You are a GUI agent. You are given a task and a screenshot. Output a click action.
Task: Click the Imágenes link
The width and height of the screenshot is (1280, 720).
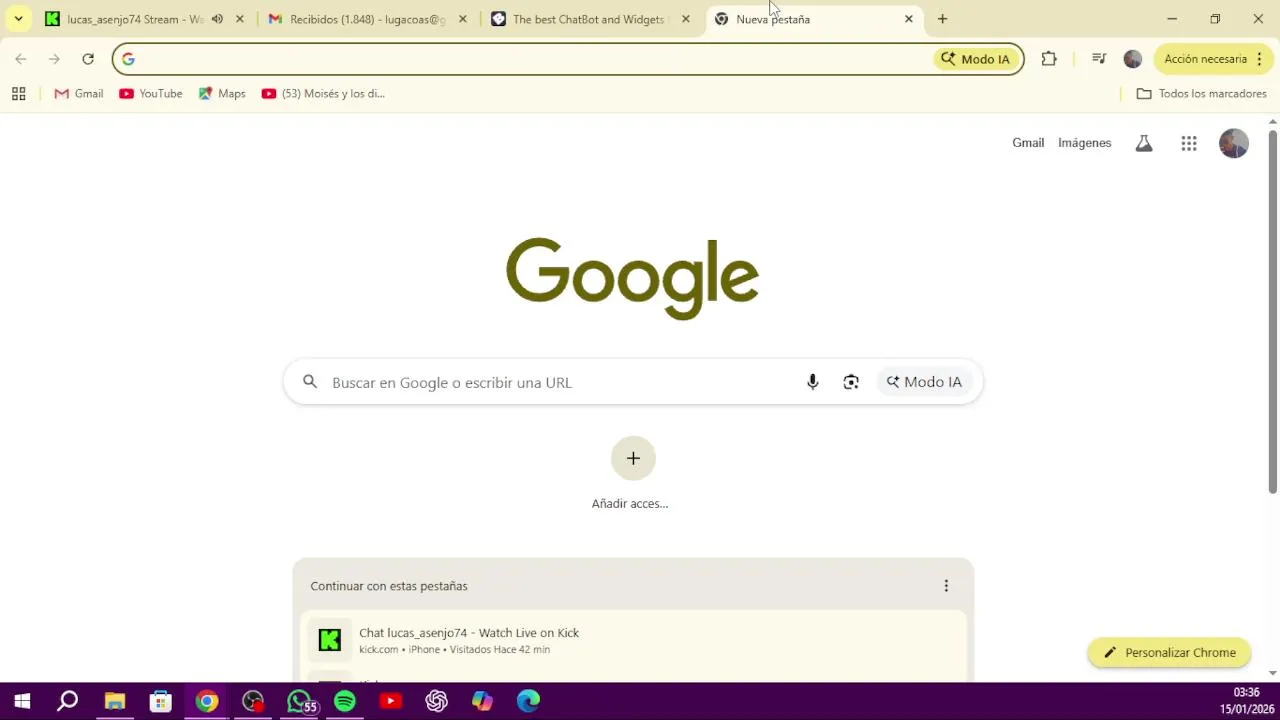click(1085, 143)
